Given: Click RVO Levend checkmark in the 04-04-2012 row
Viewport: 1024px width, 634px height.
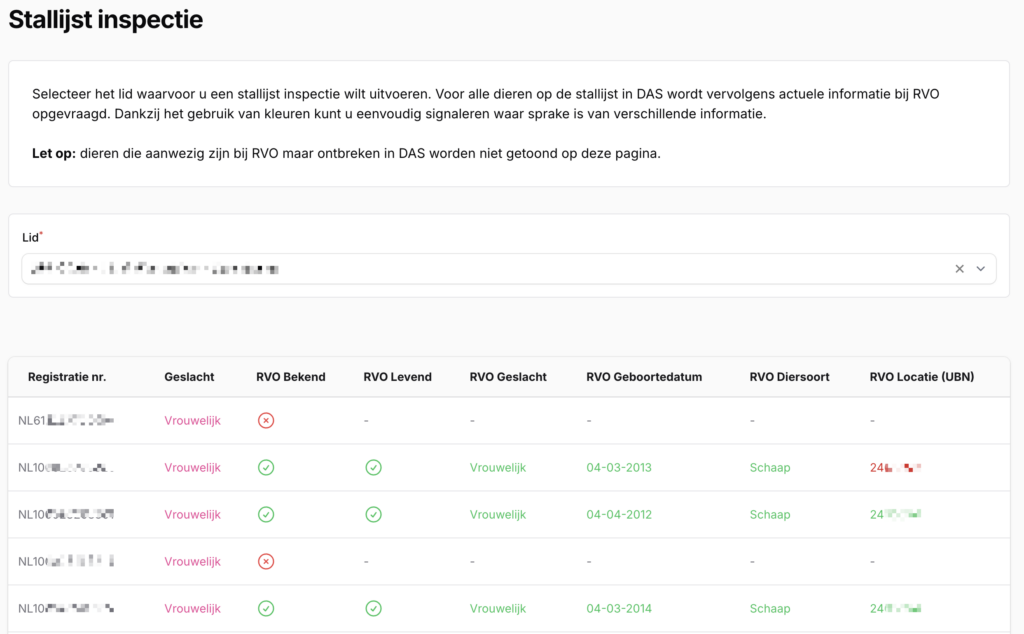Looking at the screenshot, I should (x=373, y=515).
